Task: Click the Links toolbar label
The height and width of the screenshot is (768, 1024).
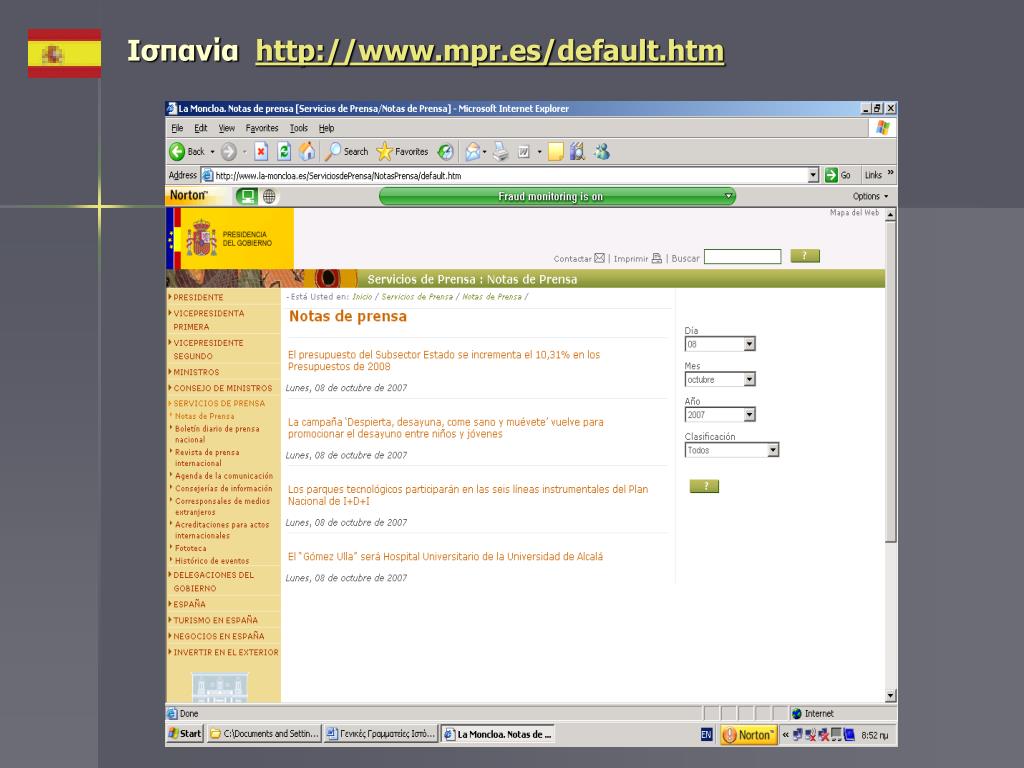Action: tap(873, 175)
